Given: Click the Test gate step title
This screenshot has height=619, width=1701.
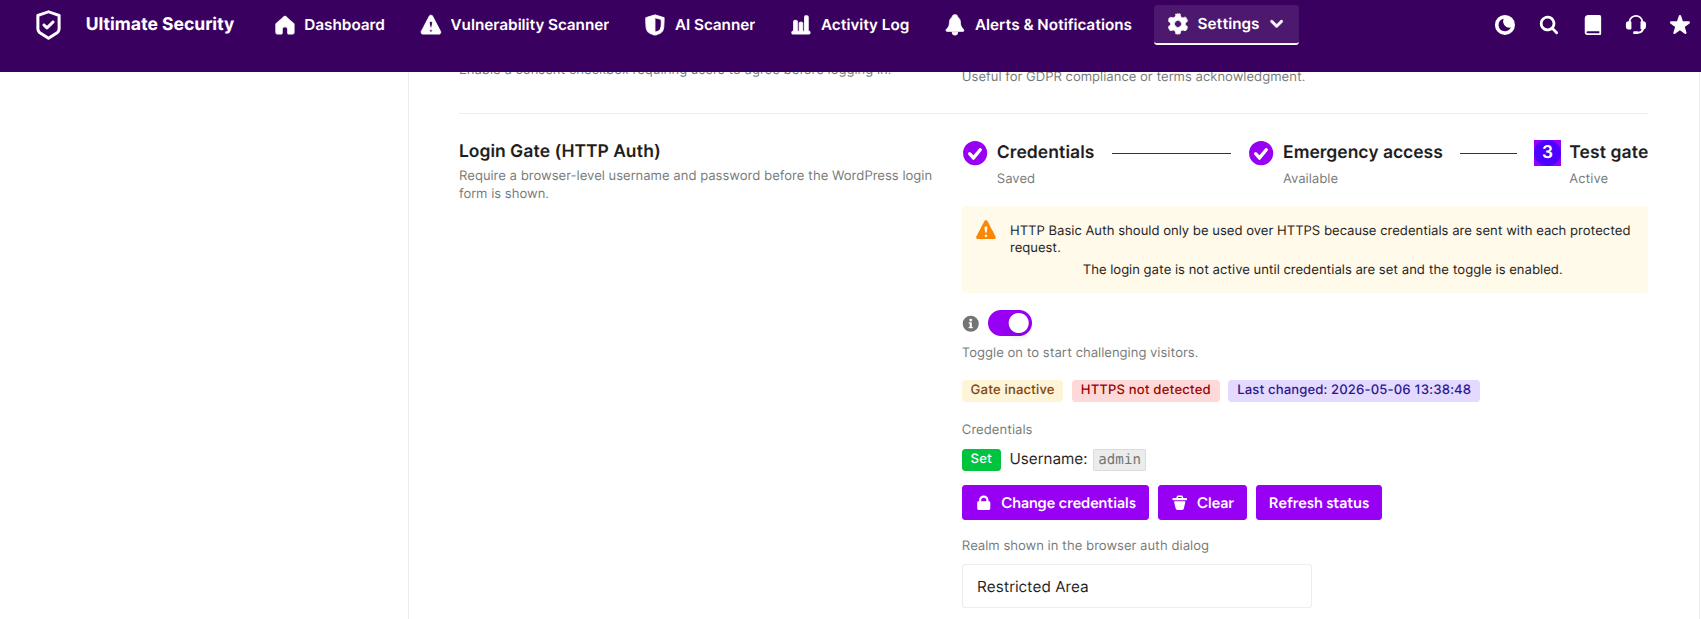Looking at the screenshot, I should pos(1608,152).
